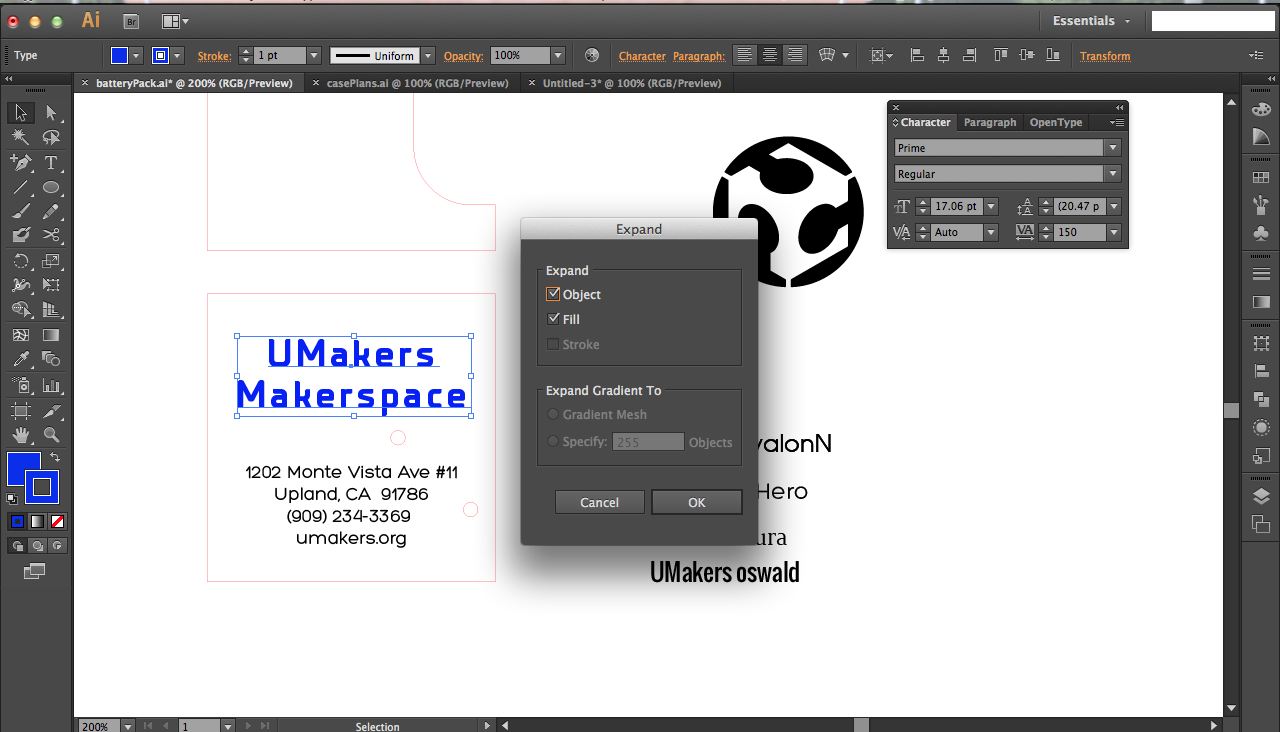Screen dimensions: 1280x732
Task: Select the Zoom tool
Action: point(51,436)
